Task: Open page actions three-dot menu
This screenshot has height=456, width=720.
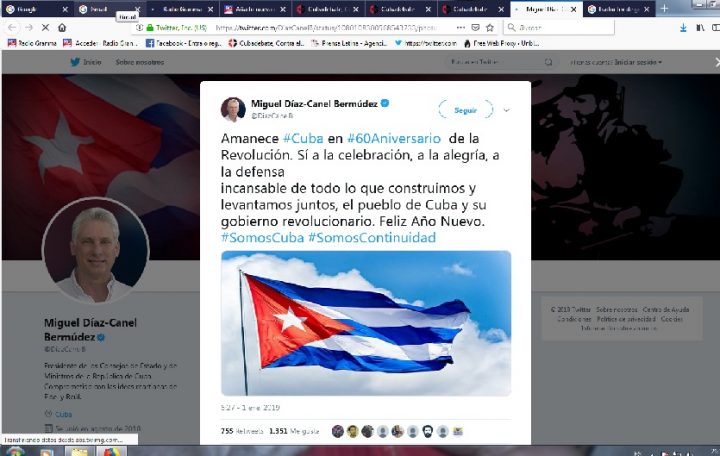Action: pyautogui.click(x=461, y=28)
